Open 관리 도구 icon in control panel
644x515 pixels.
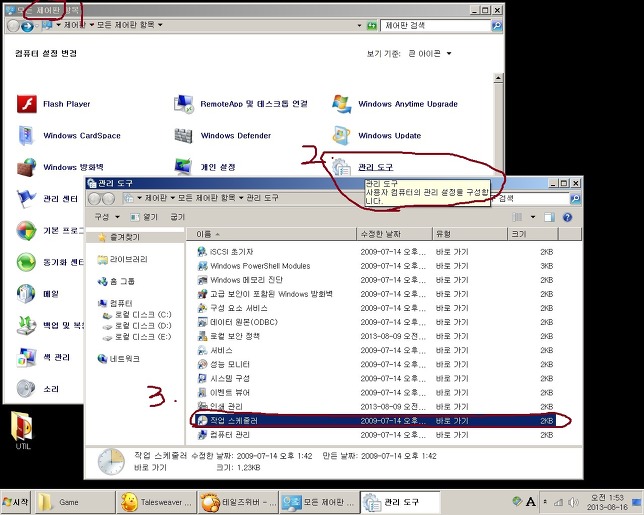[x=341, y=167]
